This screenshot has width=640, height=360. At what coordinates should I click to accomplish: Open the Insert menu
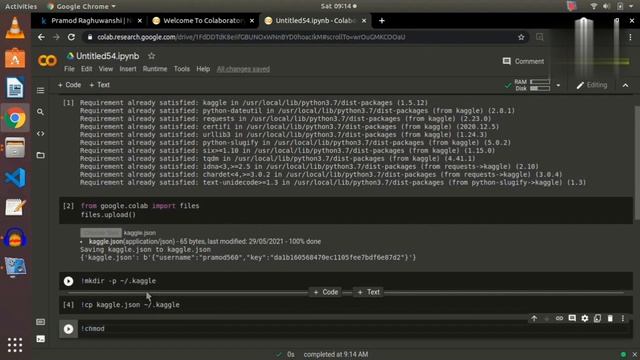[128, 69]
